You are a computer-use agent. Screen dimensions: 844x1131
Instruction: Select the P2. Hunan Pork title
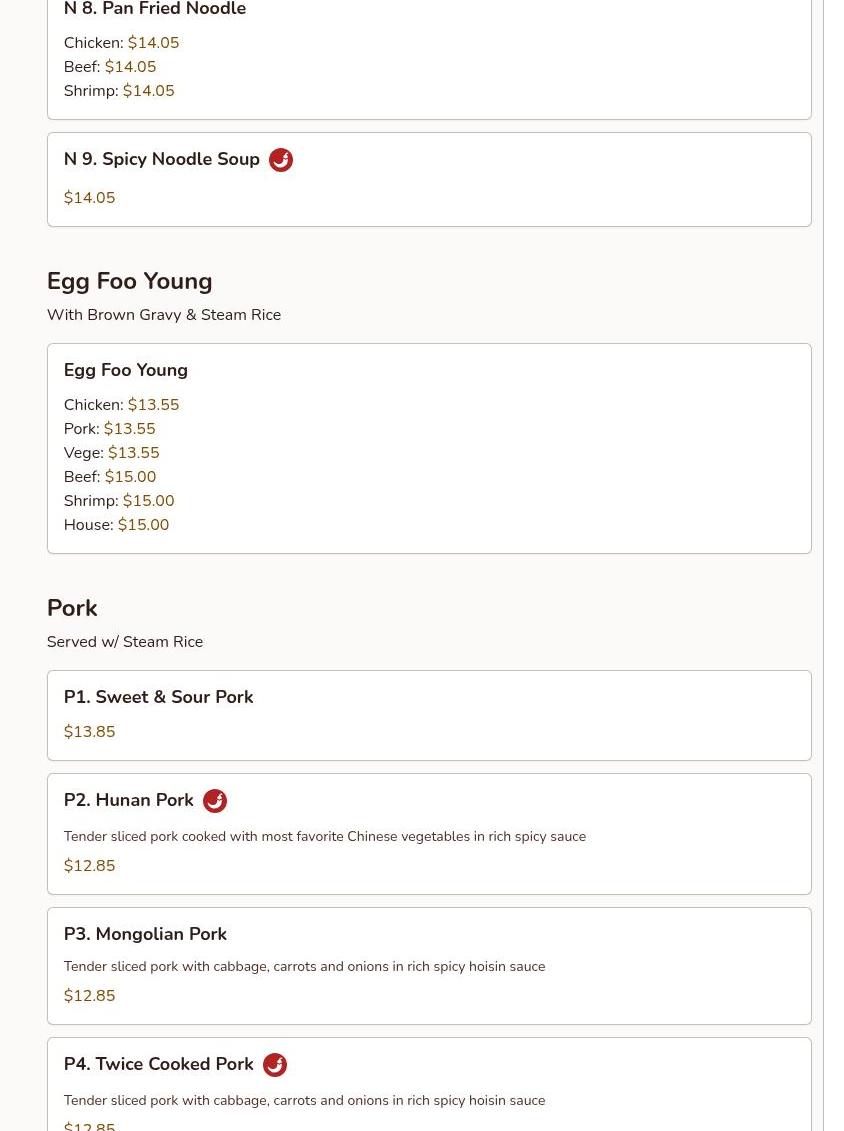(x=128, y=801)
